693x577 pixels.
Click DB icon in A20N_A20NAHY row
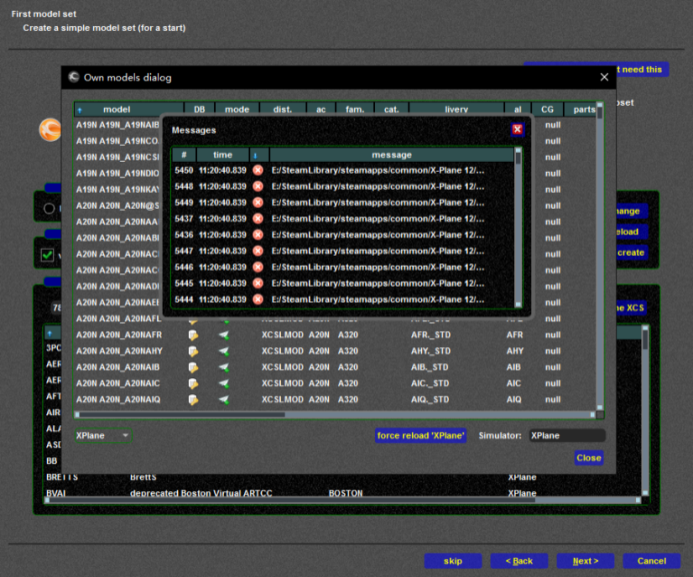click(195, 351)
